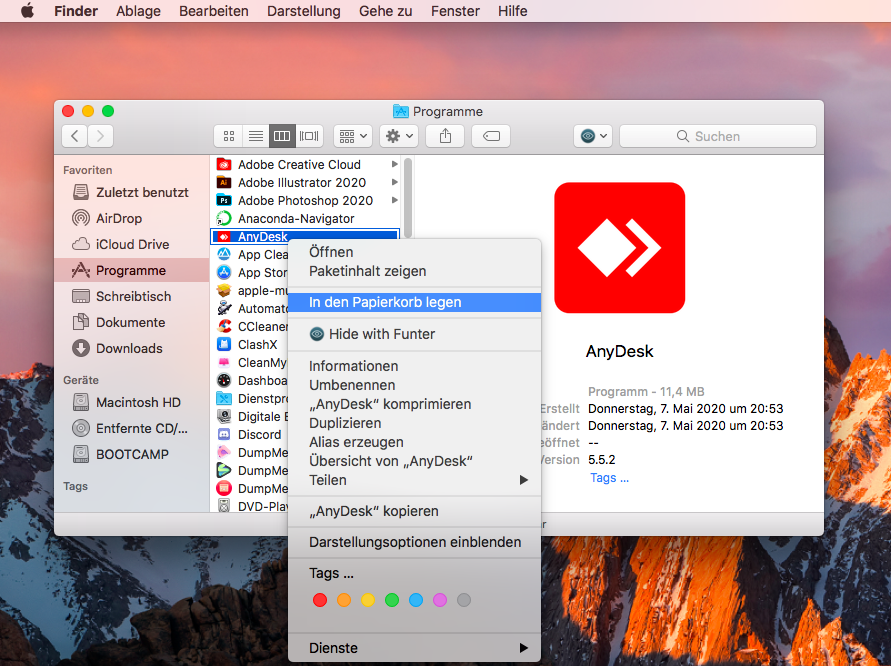
Task: Click the Tags ... link in preview
Action: [x=609, y=478]
